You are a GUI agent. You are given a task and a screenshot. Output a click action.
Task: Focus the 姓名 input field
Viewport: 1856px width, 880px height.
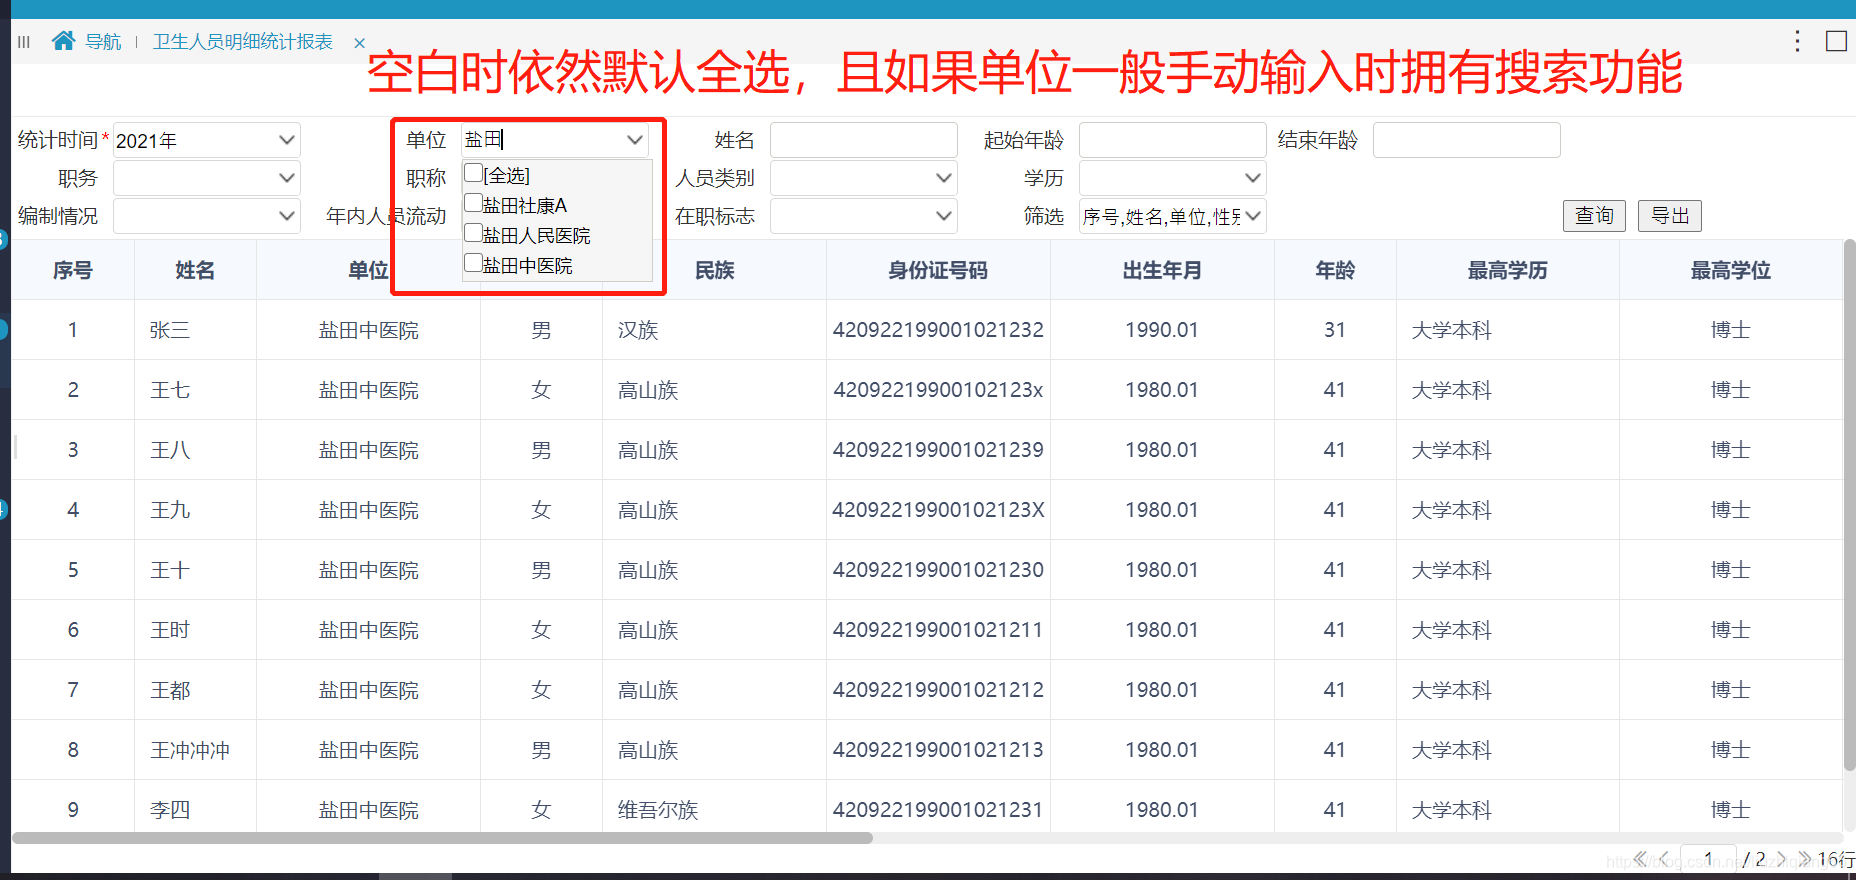coord(863,140)
